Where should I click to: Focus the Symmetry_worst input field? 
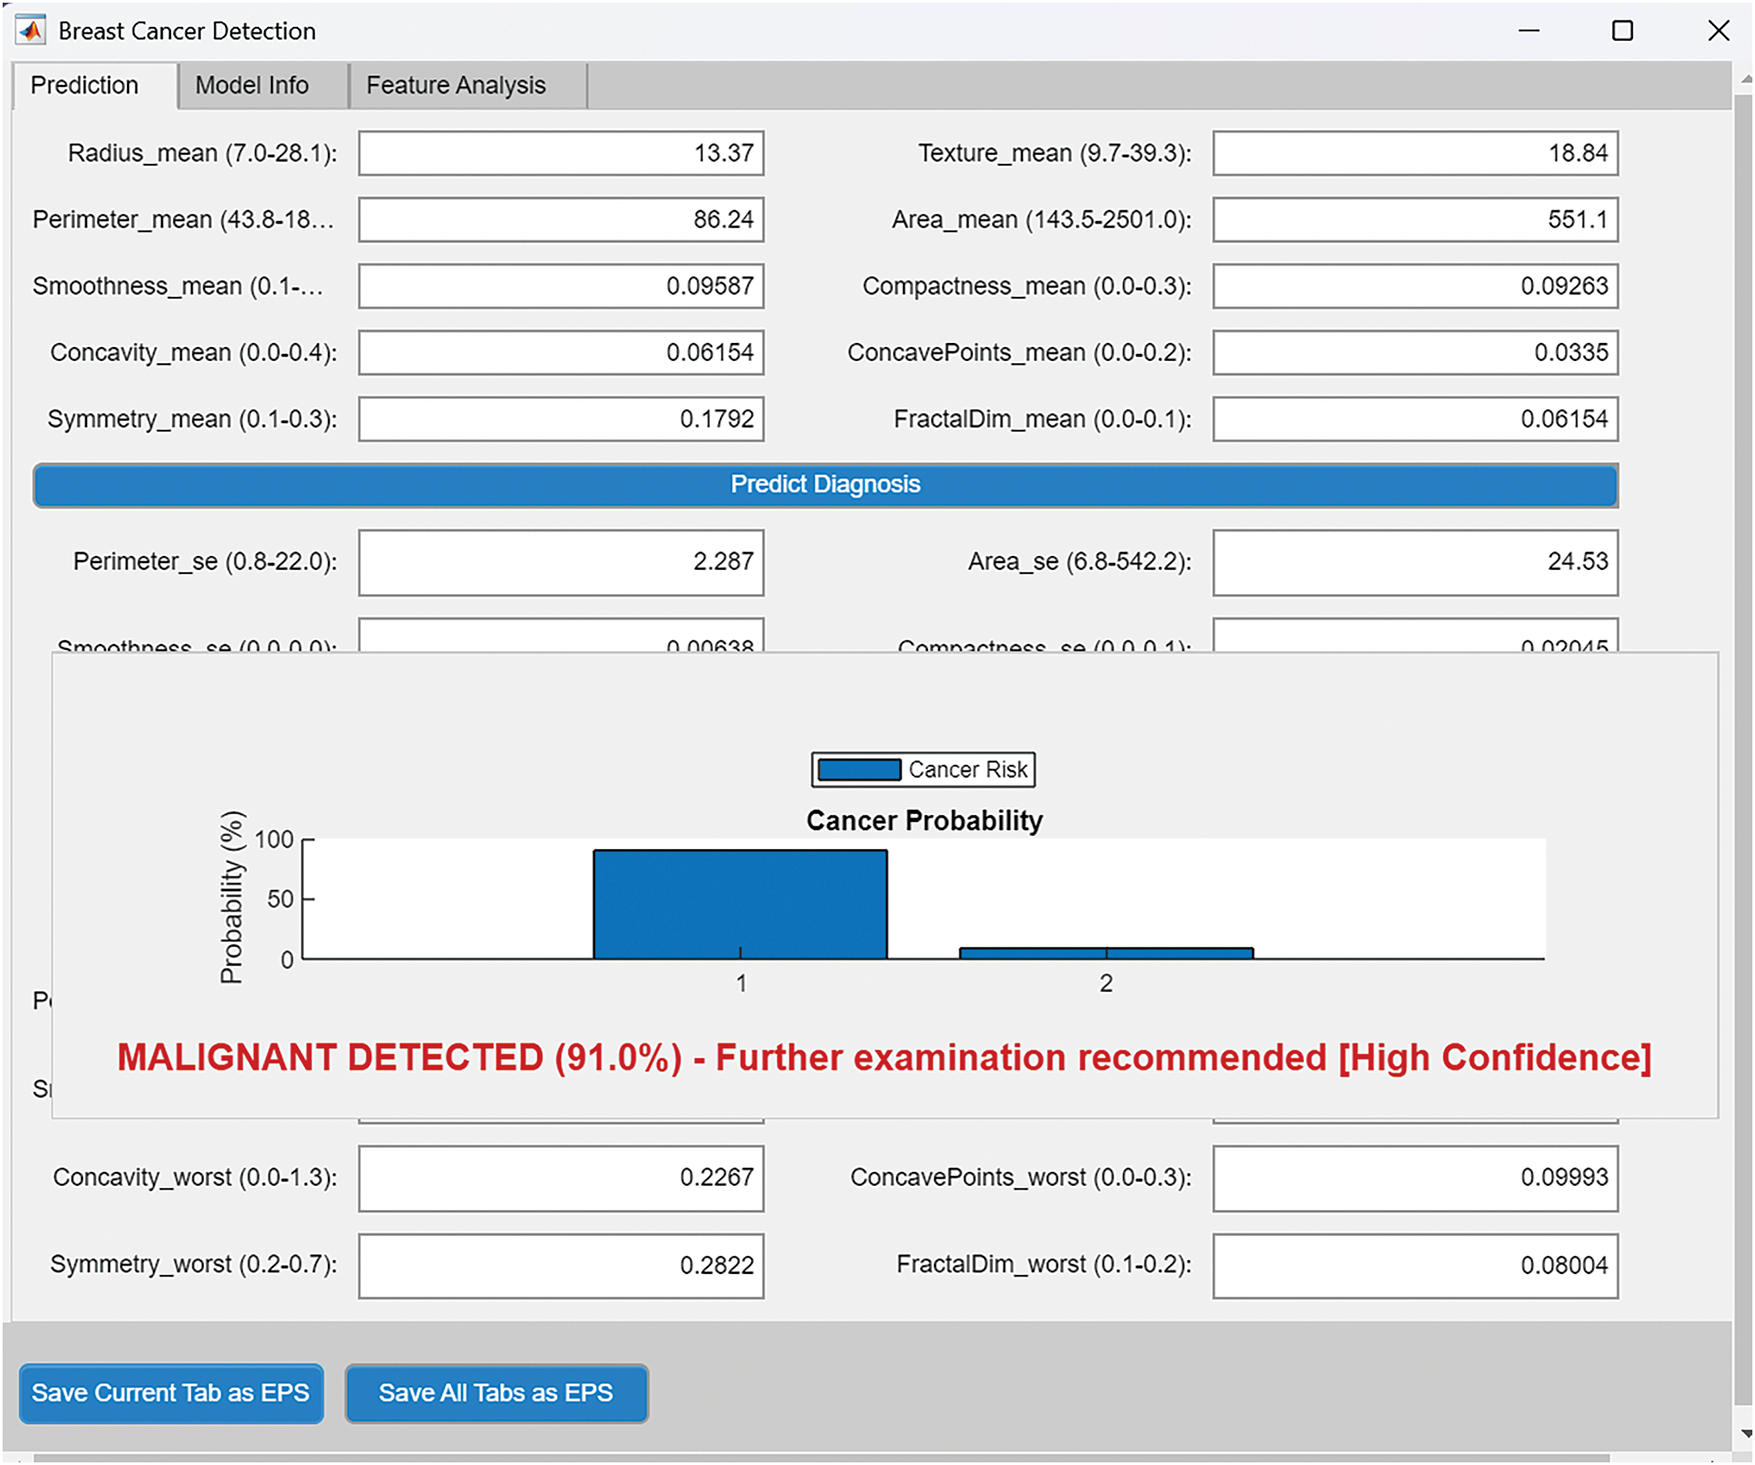click(x=561, y=1265)
